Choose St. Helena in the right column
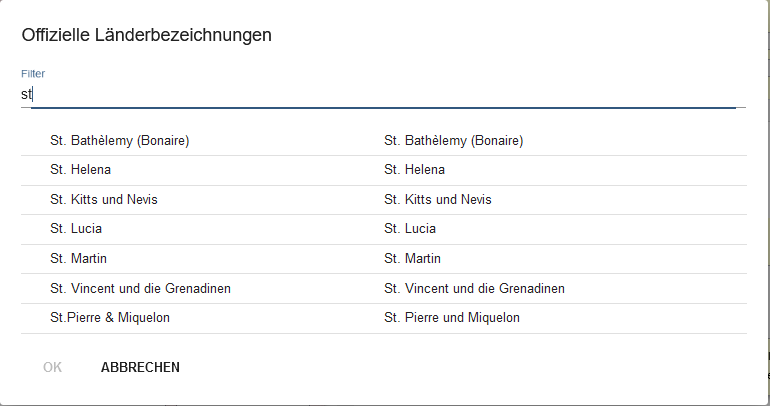 tap(414, 170)
